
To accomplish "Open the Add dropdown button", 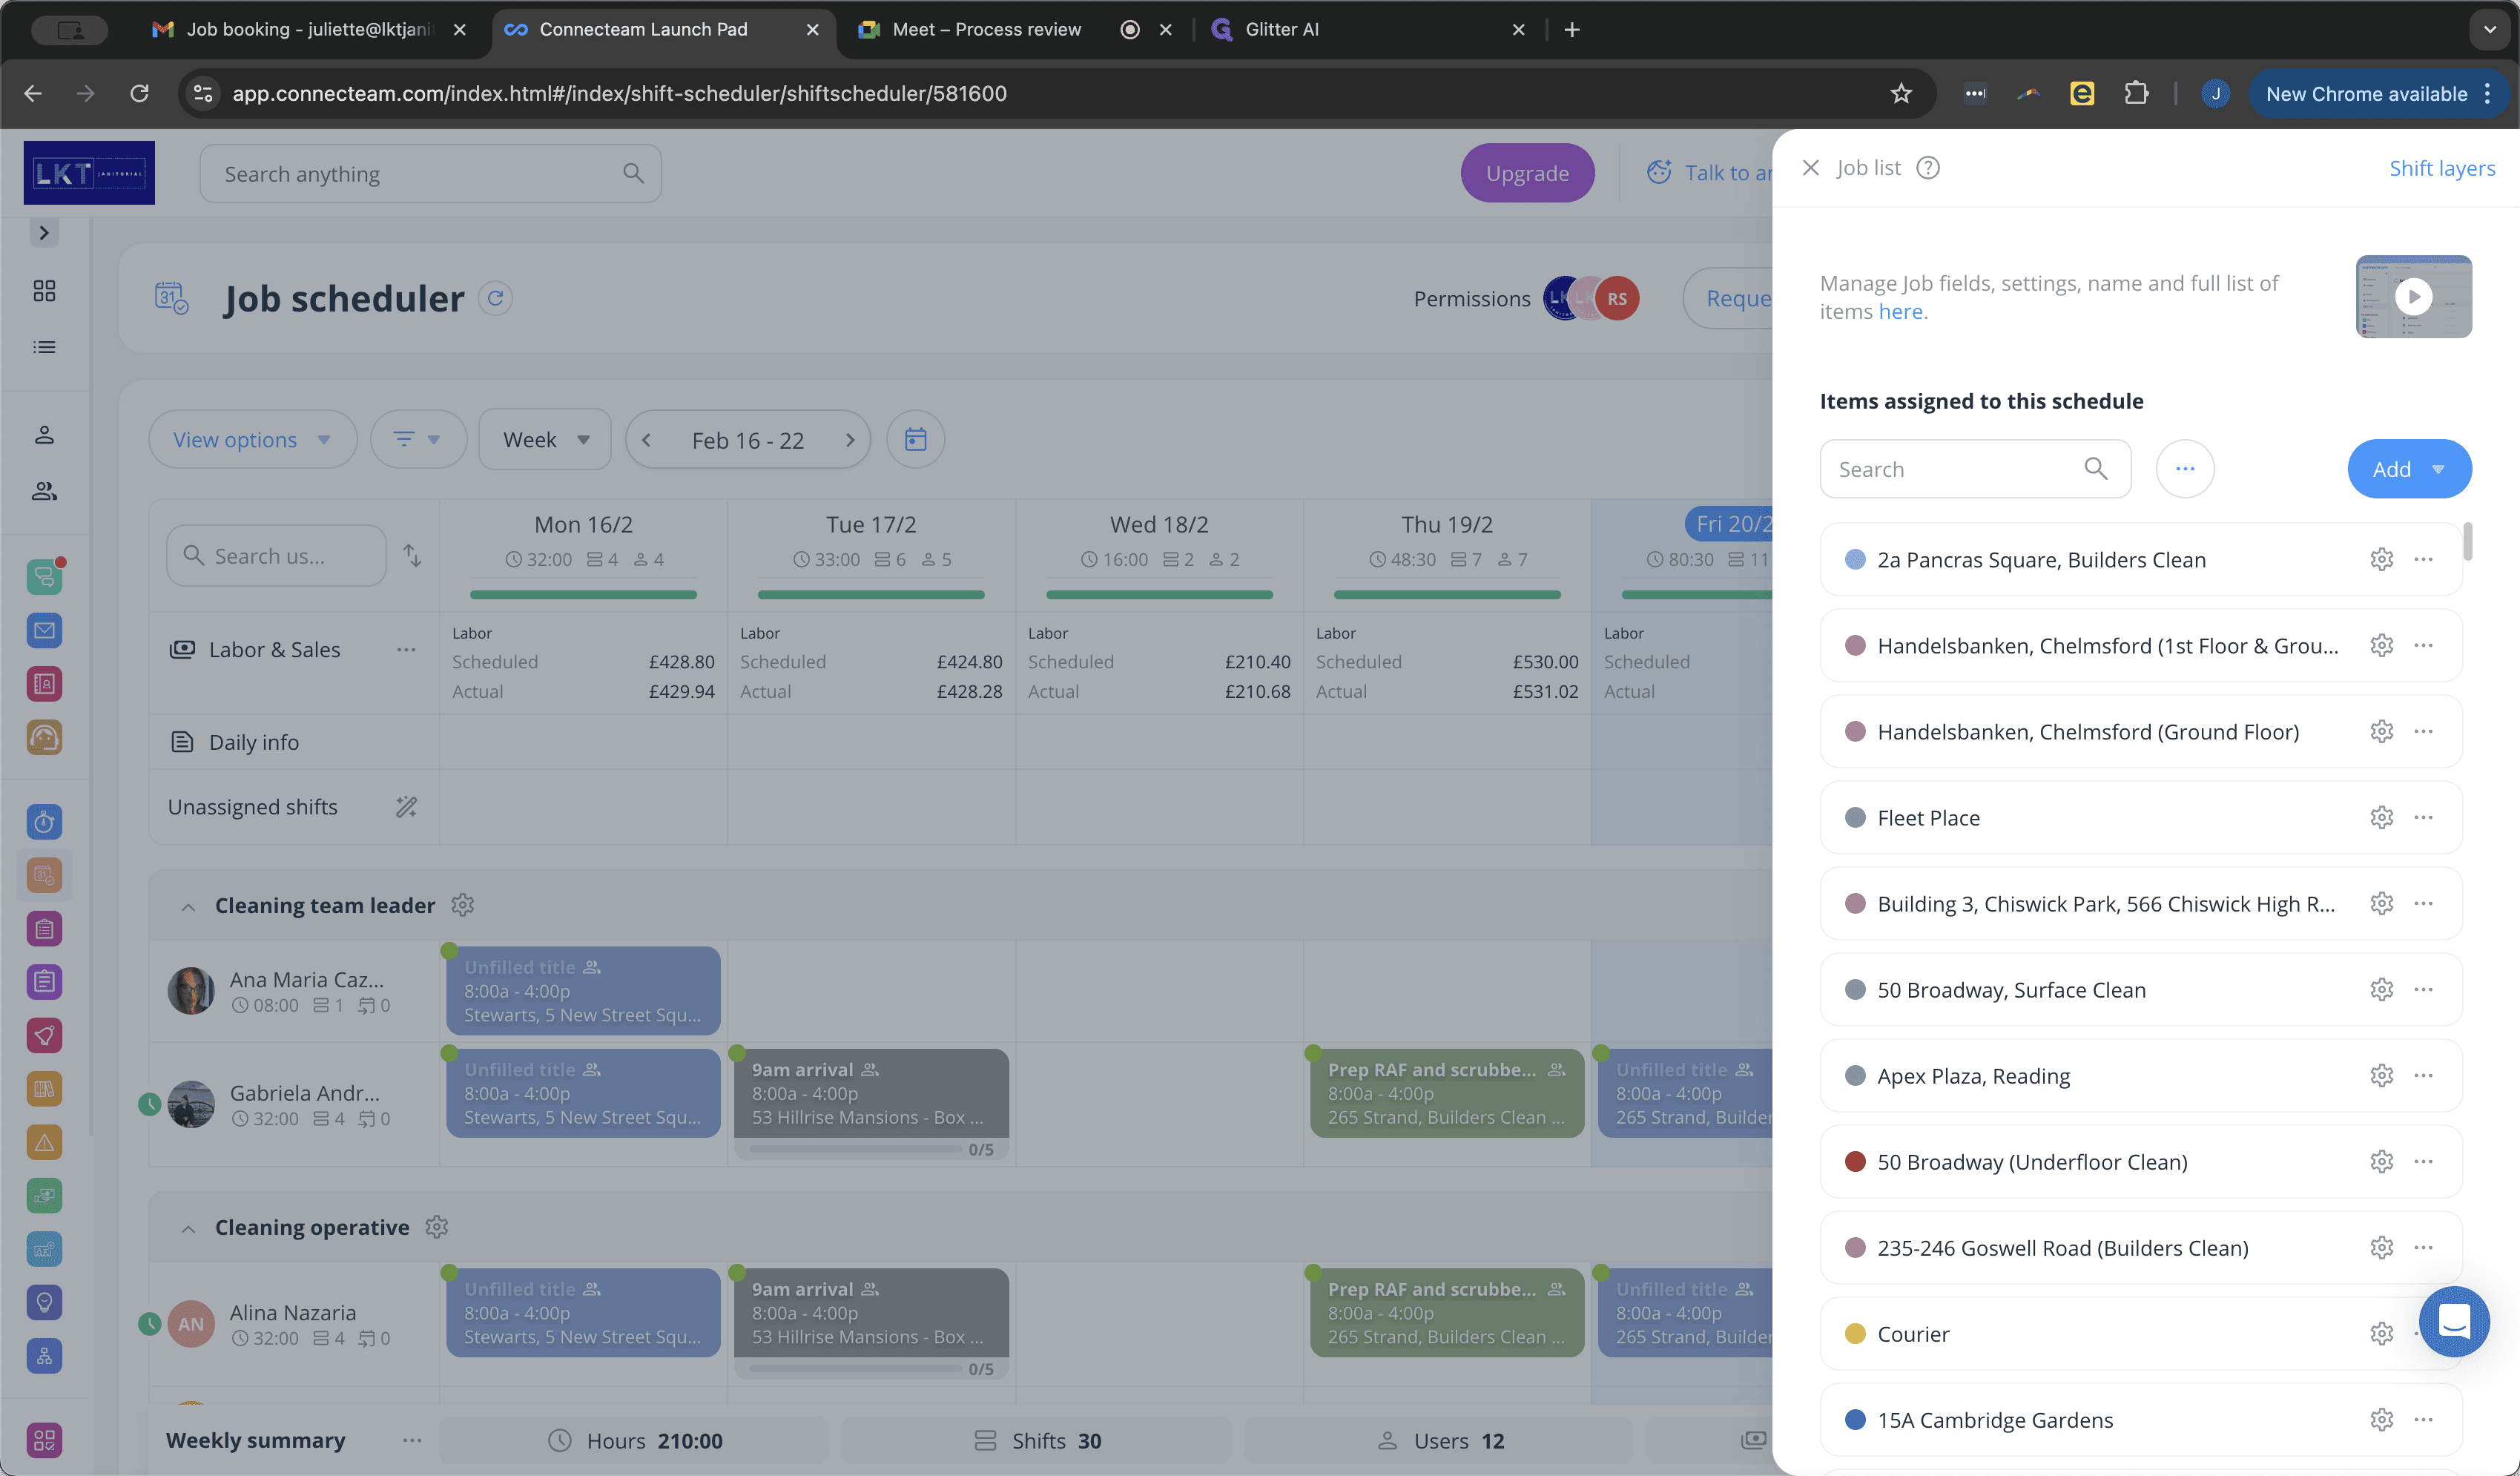I will point(2409,469).
